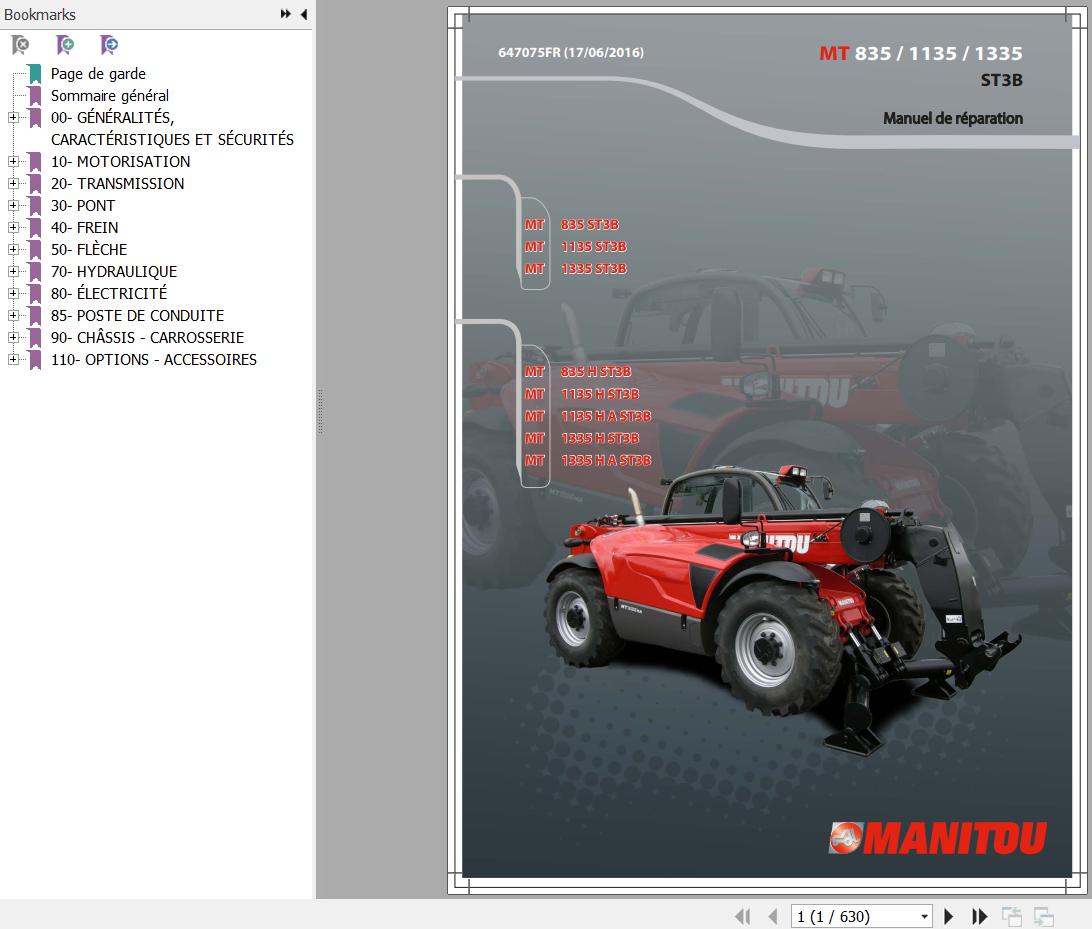Image resolution: width=1092 pixels, height=929 pixels.
Task: Click the next view icon in status bar
Action: [1043, 916]
